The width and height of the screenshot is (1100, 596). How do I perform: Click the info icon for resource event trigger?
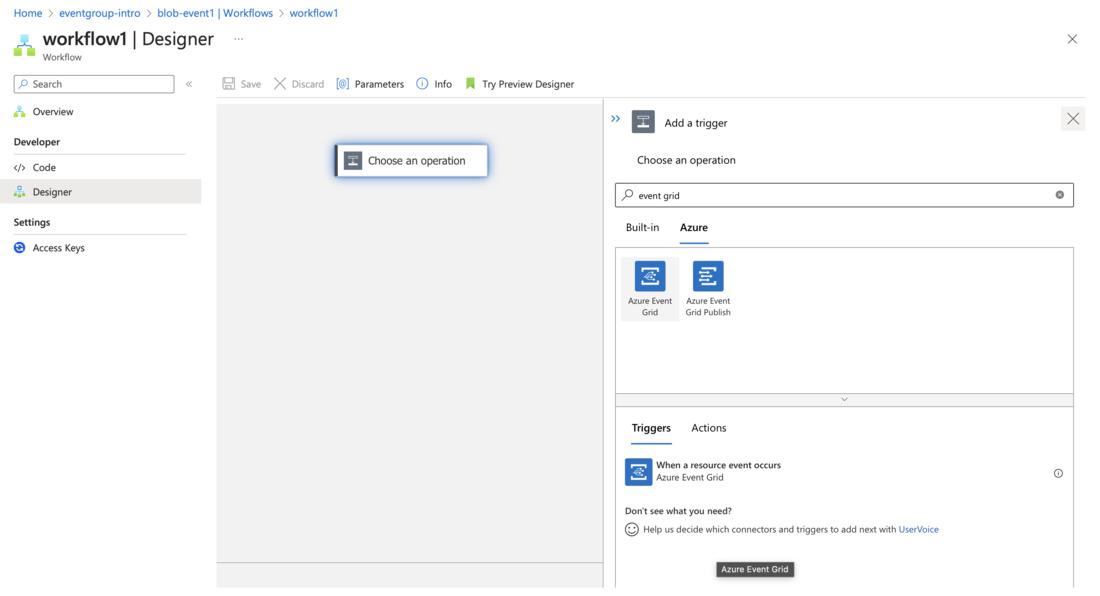click(x=1058, y=473)
